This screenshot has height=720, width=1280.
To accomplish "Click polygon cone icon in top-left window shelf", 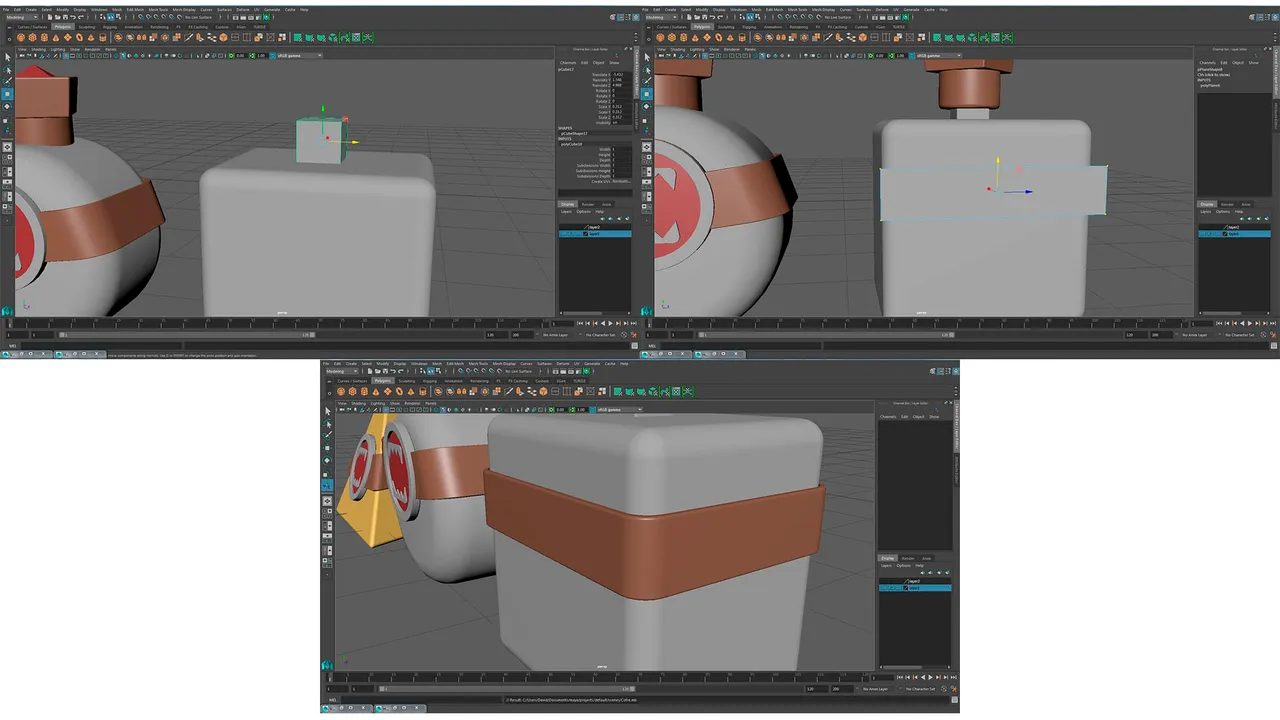I will pyautogui.click(x=56, y=37).
